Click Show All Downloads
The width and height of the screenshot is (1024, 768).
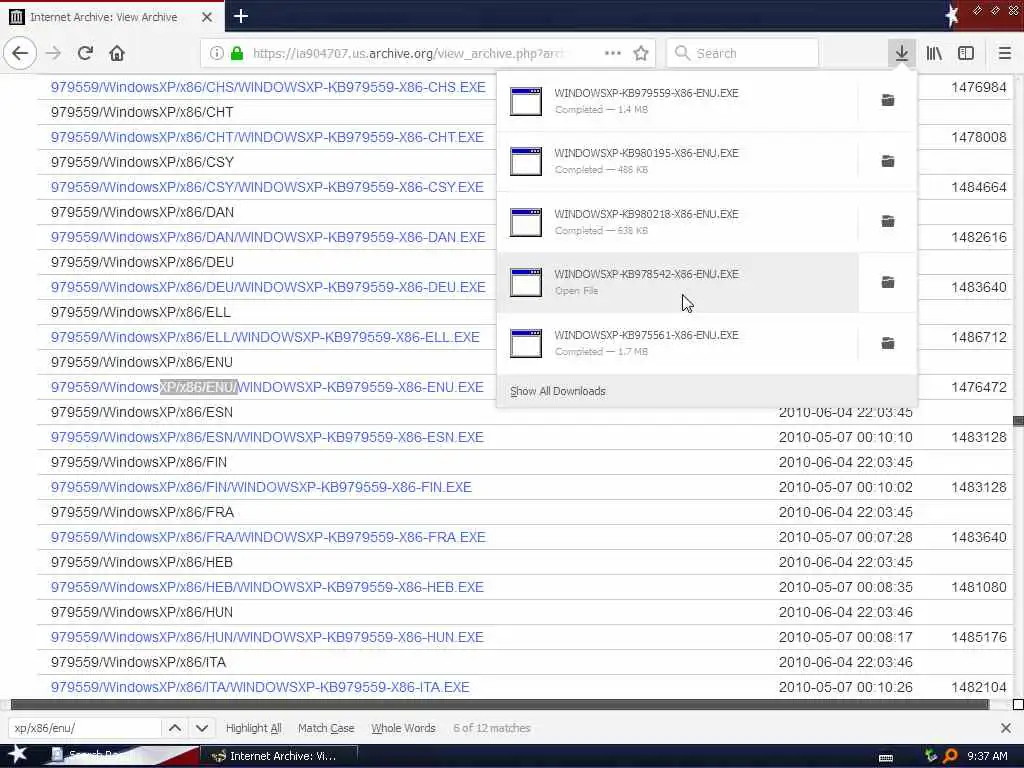[x=558, y=391]
